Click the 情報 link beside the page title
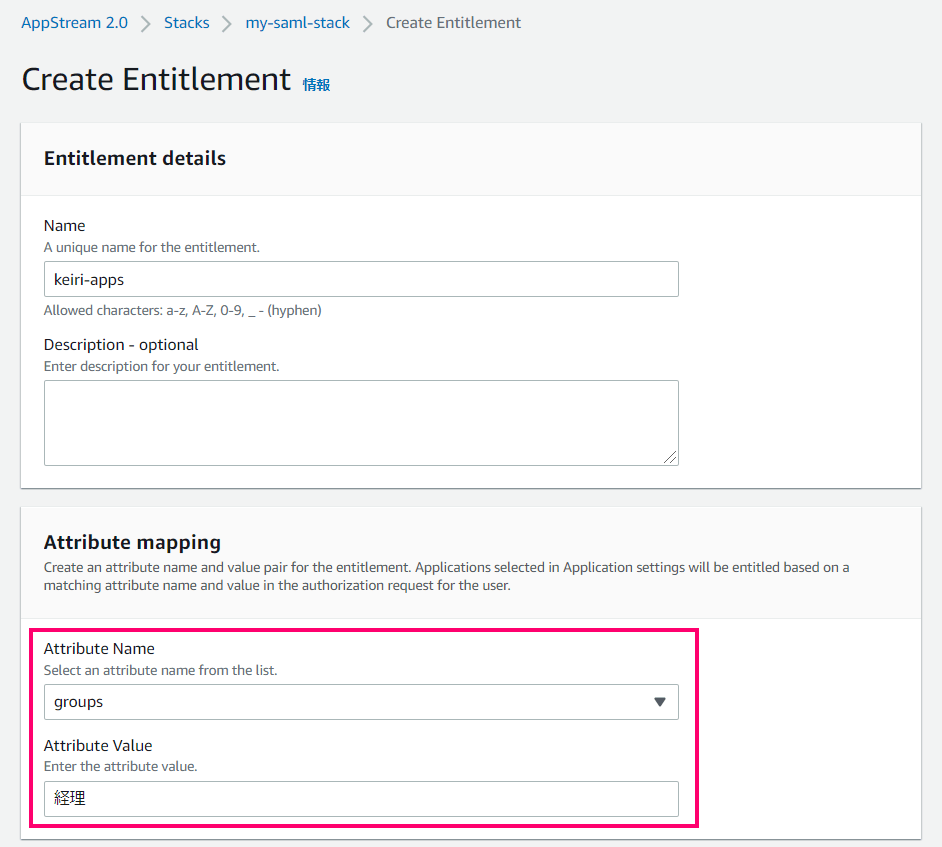942x847 pixels. (315, 85)
